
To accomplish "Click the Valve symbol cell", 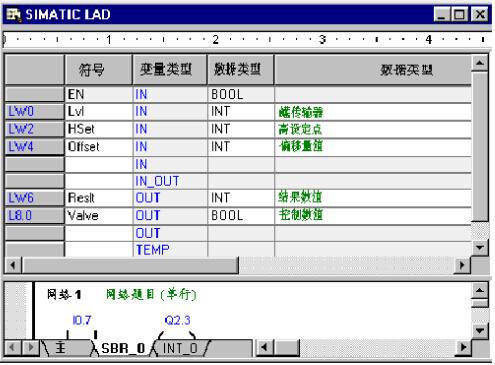I will click(99, 216).
